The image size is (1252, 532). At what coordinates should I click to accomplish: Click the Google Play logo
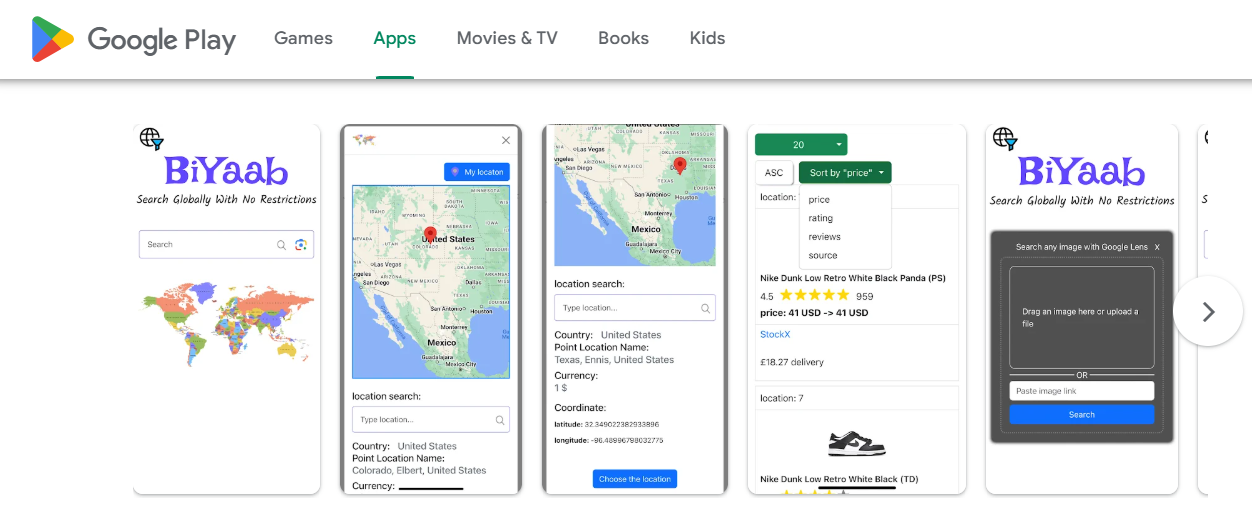(134, 39)
